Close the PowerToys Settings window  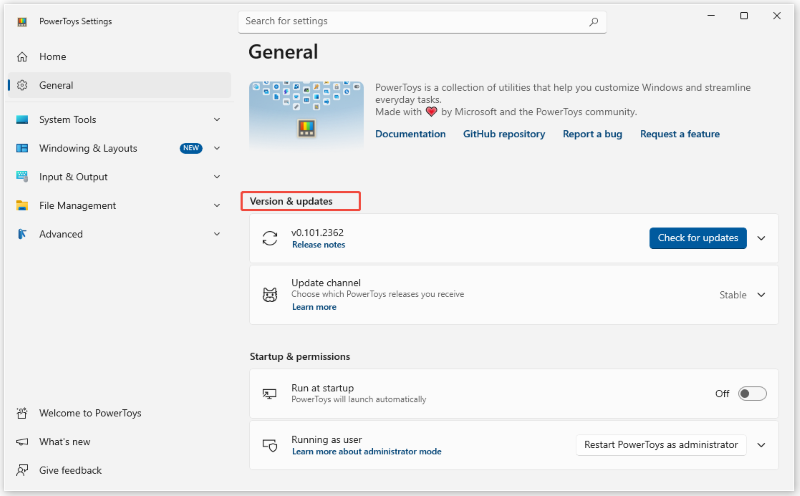(x=777, y=16)
